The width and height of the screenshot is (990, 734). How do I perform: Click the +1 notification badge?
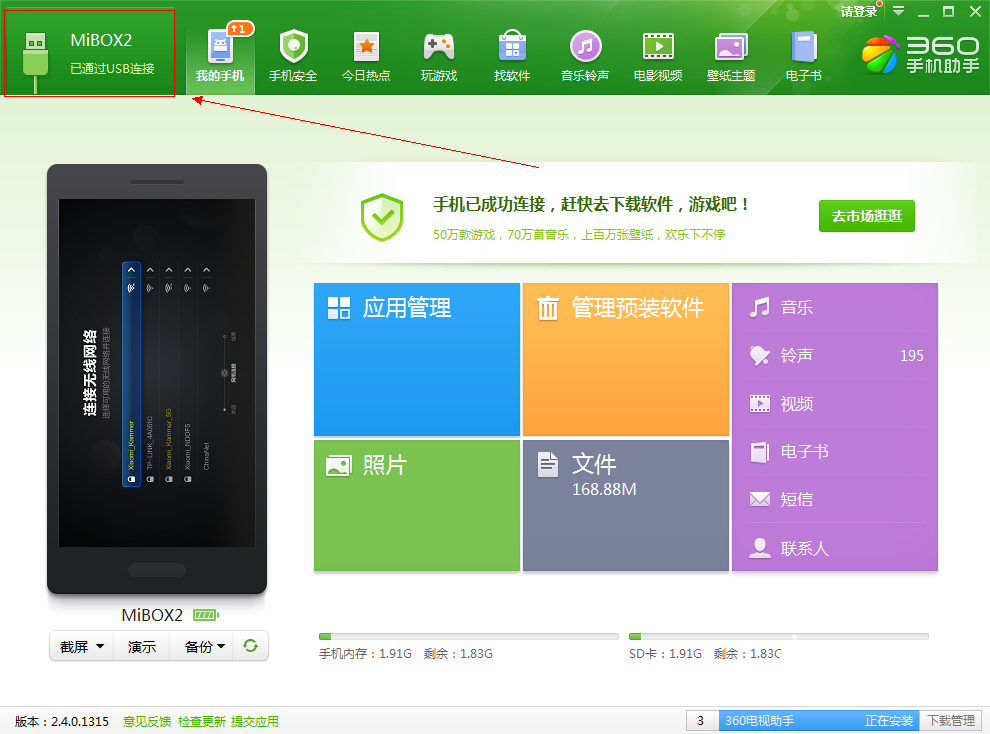(240, 28)
